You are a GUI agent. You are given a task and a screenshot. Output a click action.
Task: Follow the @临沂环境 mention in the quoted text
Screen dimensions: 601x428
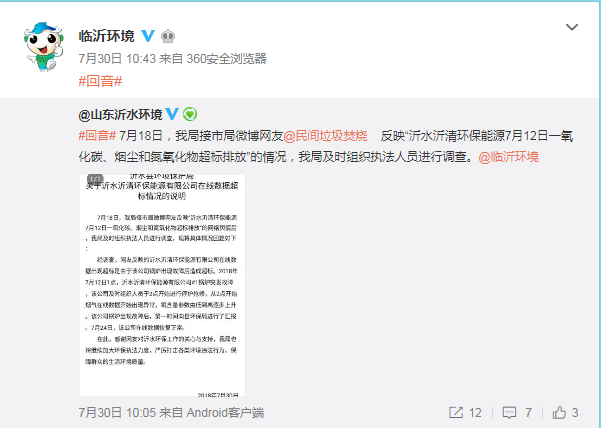[x=509, y=157]
